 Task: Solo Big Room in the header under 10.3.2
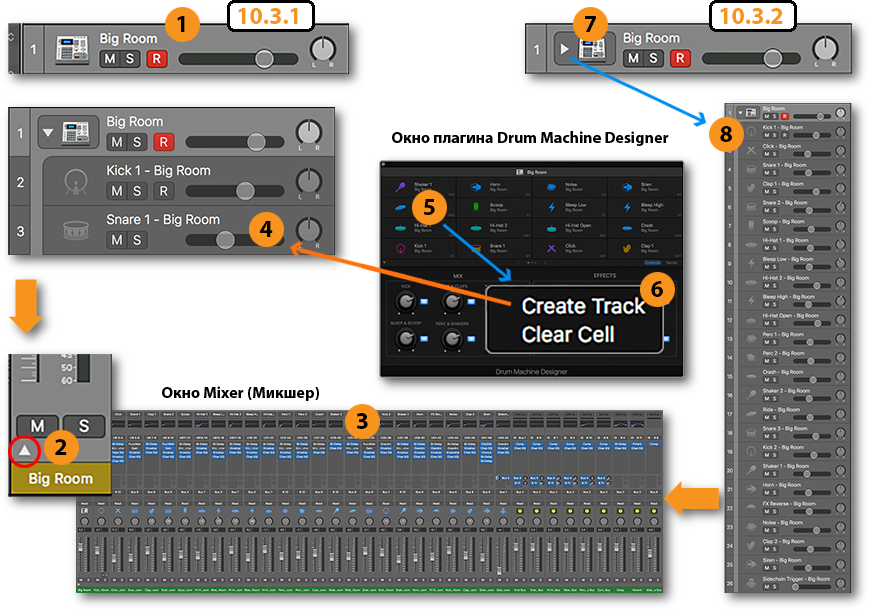pos(653,58)
